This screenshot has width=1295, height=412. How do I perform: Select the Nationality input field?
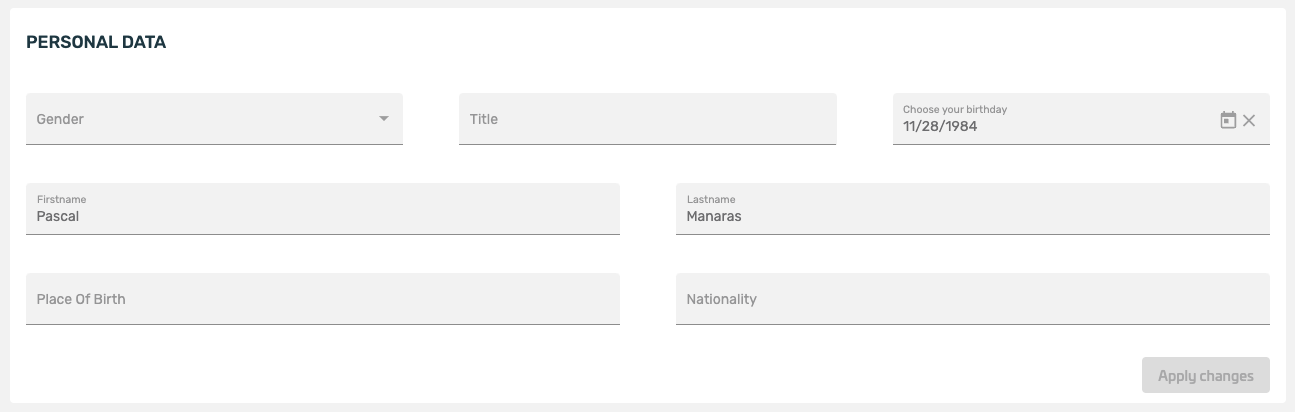[x=972, y=299]
